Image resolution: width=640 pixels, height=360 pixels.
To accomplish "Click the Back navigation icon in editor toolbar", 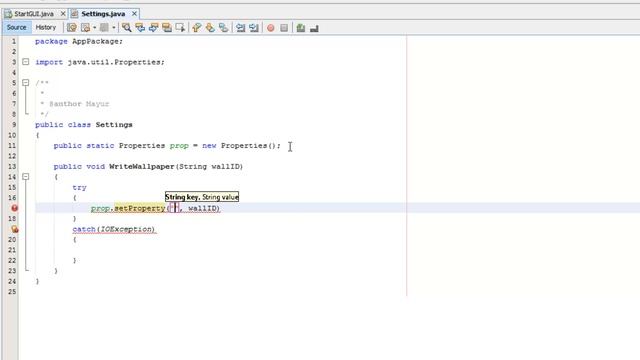I will (x=85, y=28).
